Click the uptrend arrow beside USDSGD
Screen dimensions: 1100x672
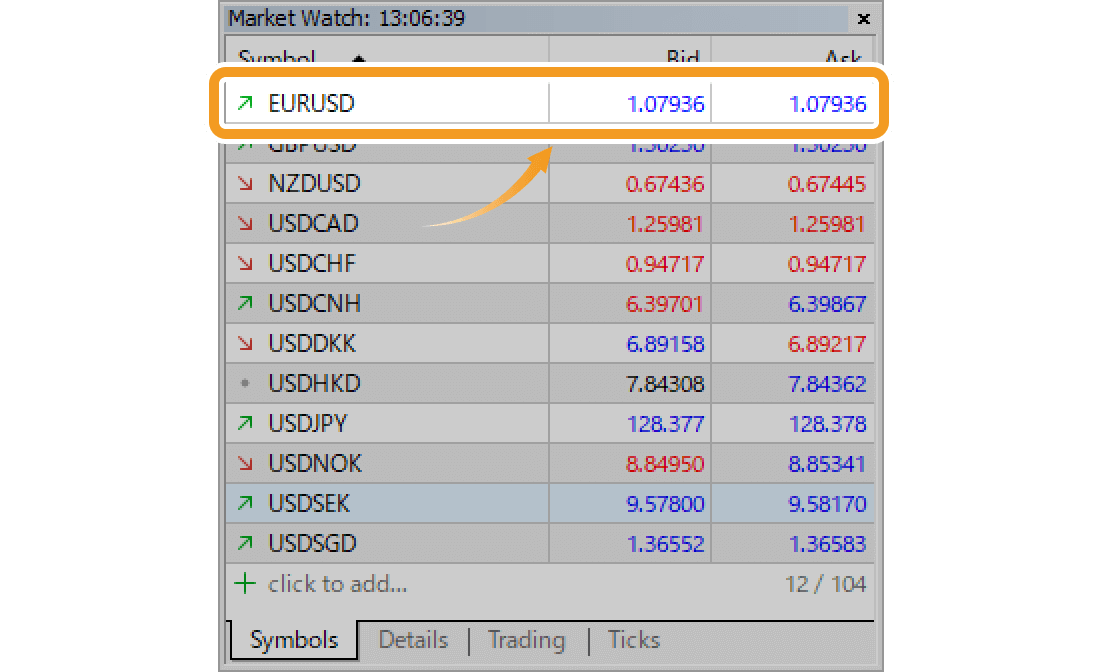(246, 543)
